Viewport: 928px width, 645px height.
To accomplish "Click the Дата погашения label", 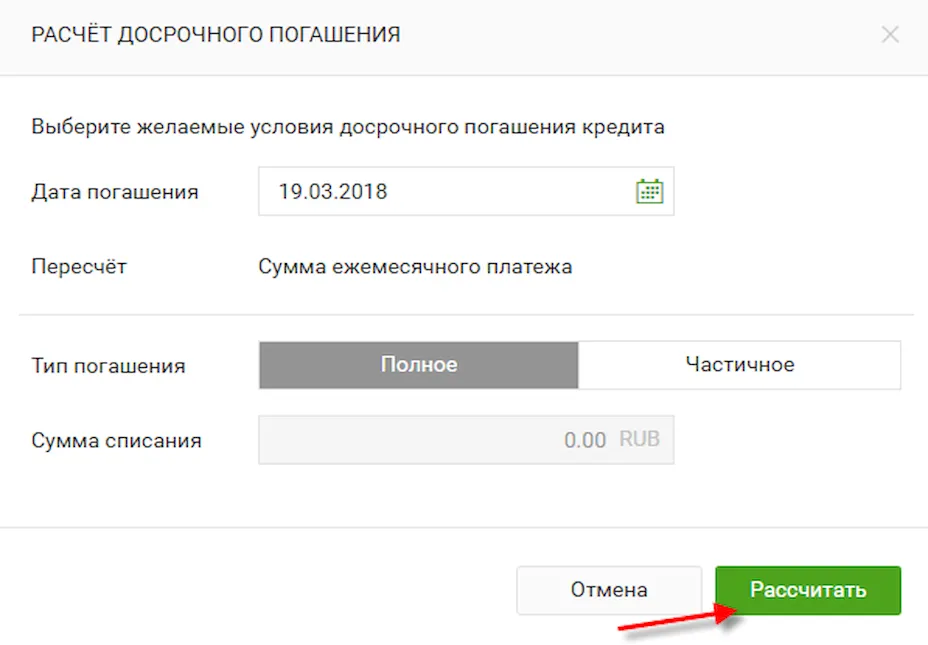I will point(115,192).
